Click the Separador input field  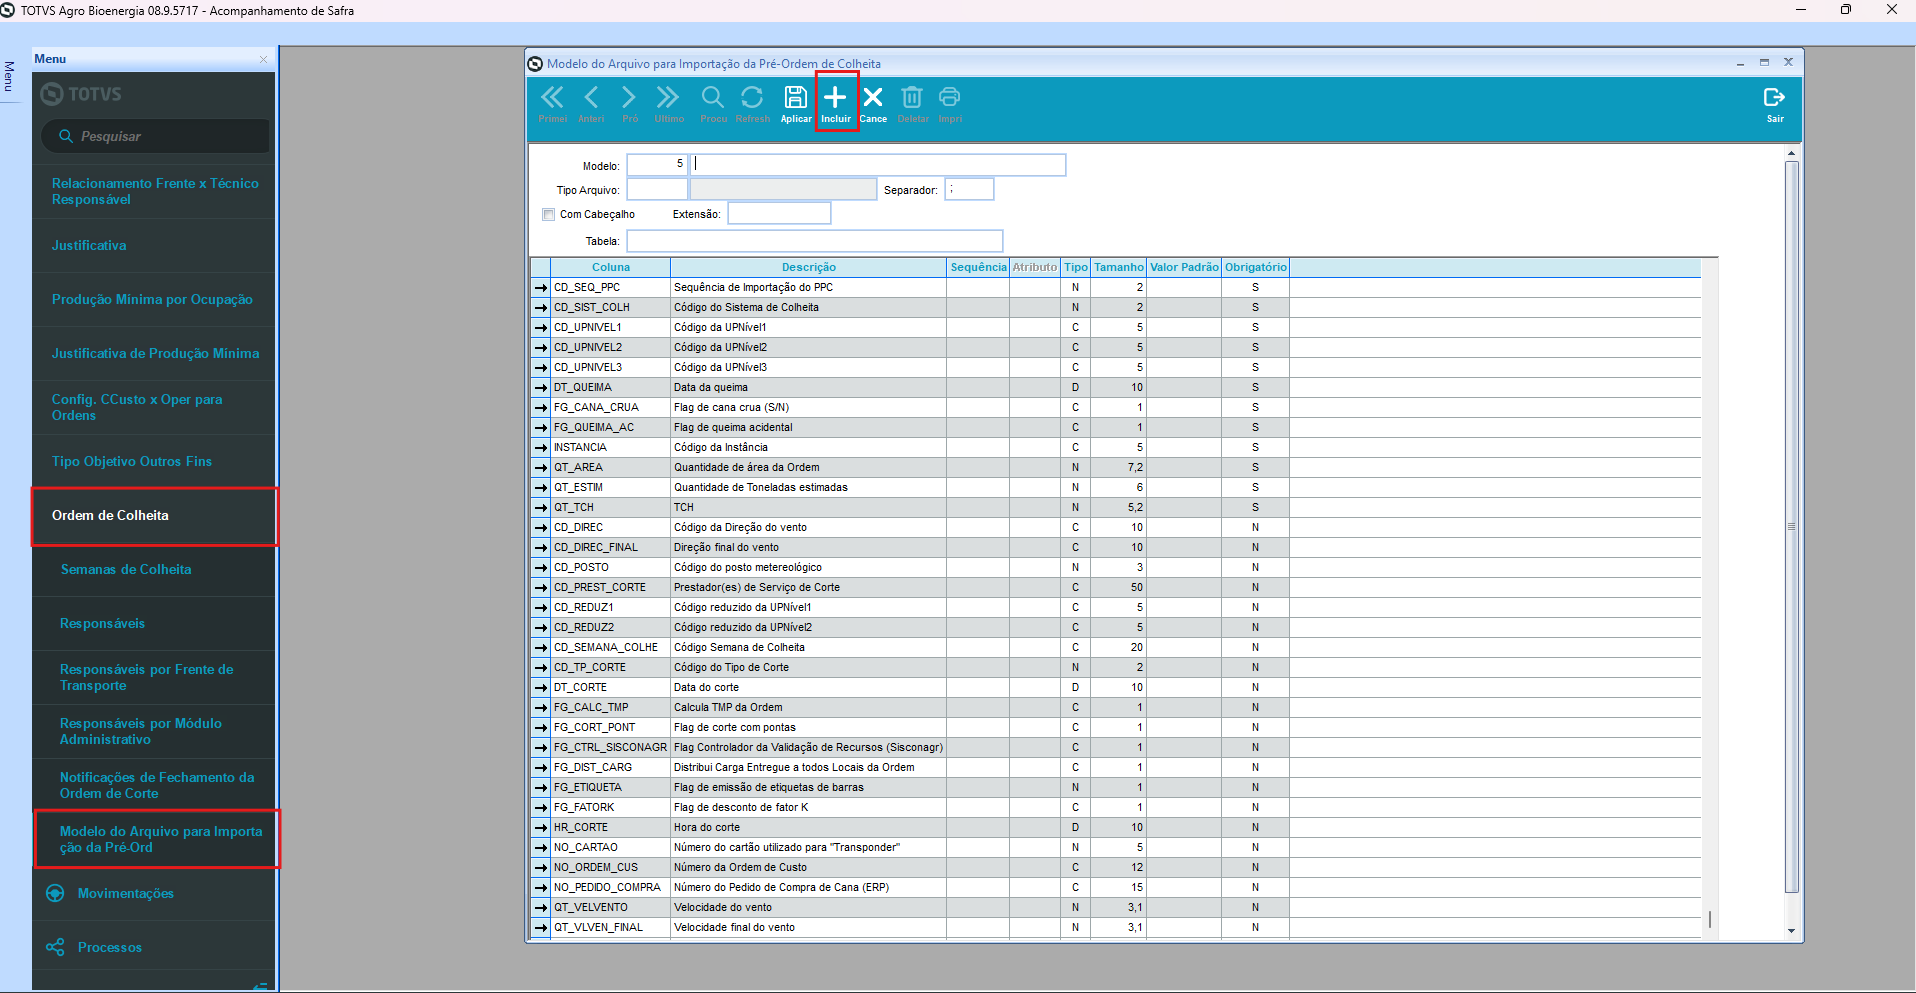pos(969,189)
